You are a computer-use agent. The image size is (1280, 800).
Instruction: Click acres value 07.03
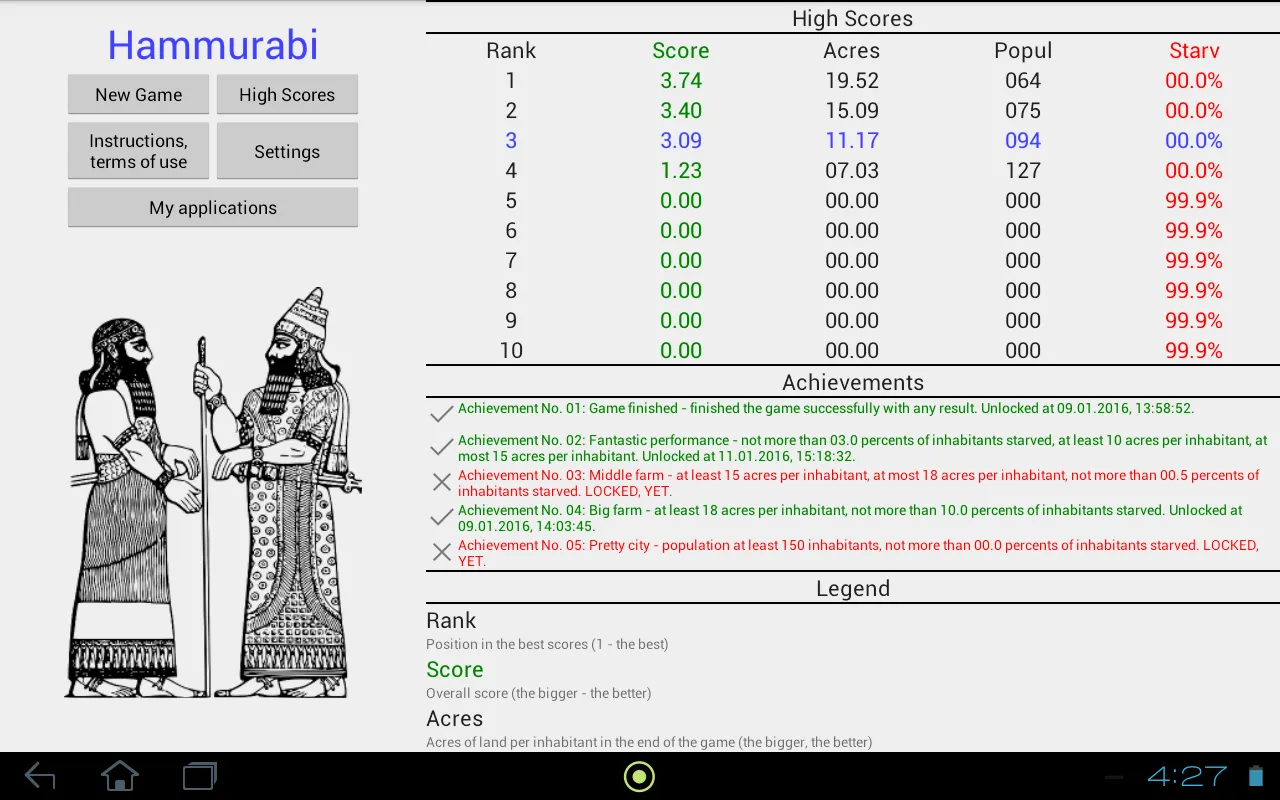(x=852, y=171)
